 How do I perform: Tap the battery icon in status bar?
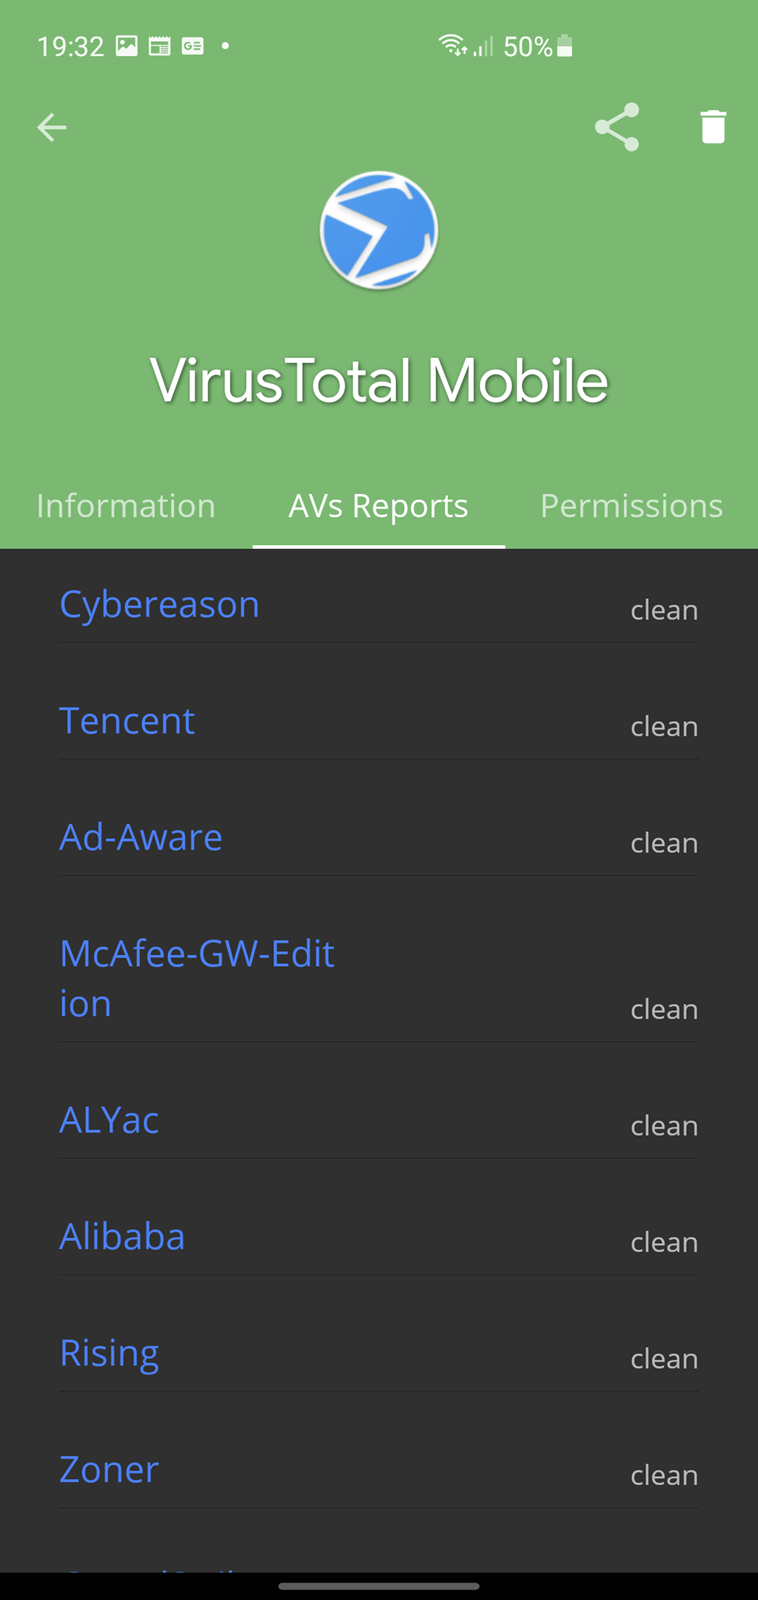565,46
